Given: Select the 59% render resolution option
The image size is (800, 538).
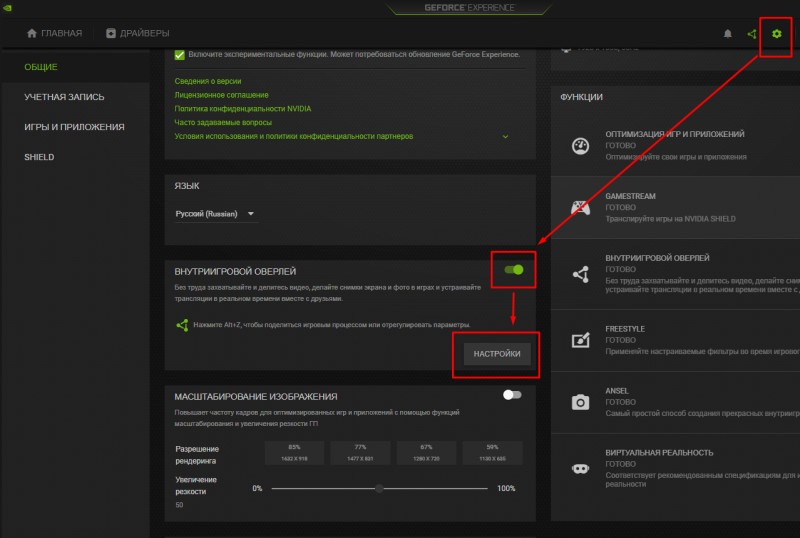Looking at the screenshot, I should [492, 453].
